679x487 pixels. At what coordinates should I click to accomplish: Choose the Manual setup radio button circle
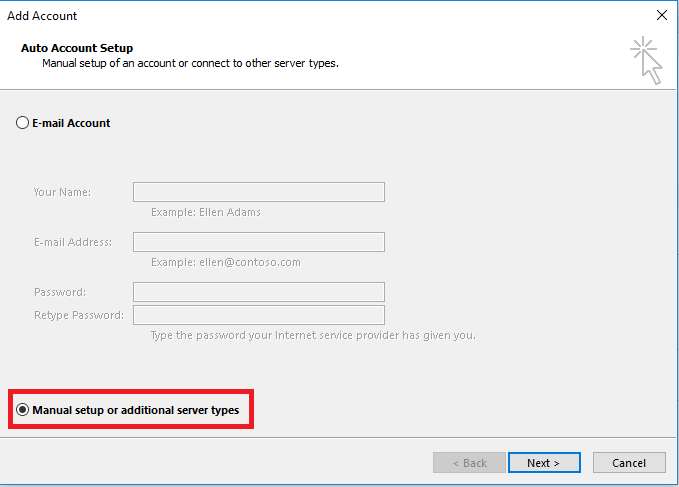23,410
